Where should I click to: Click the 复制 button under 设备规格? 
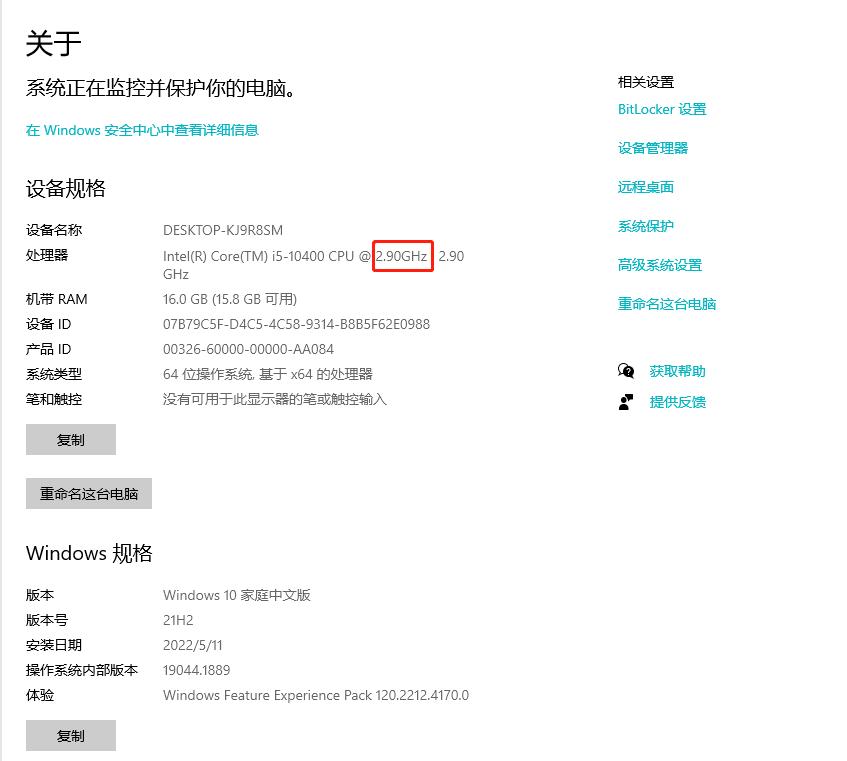(x=70, y=439)
